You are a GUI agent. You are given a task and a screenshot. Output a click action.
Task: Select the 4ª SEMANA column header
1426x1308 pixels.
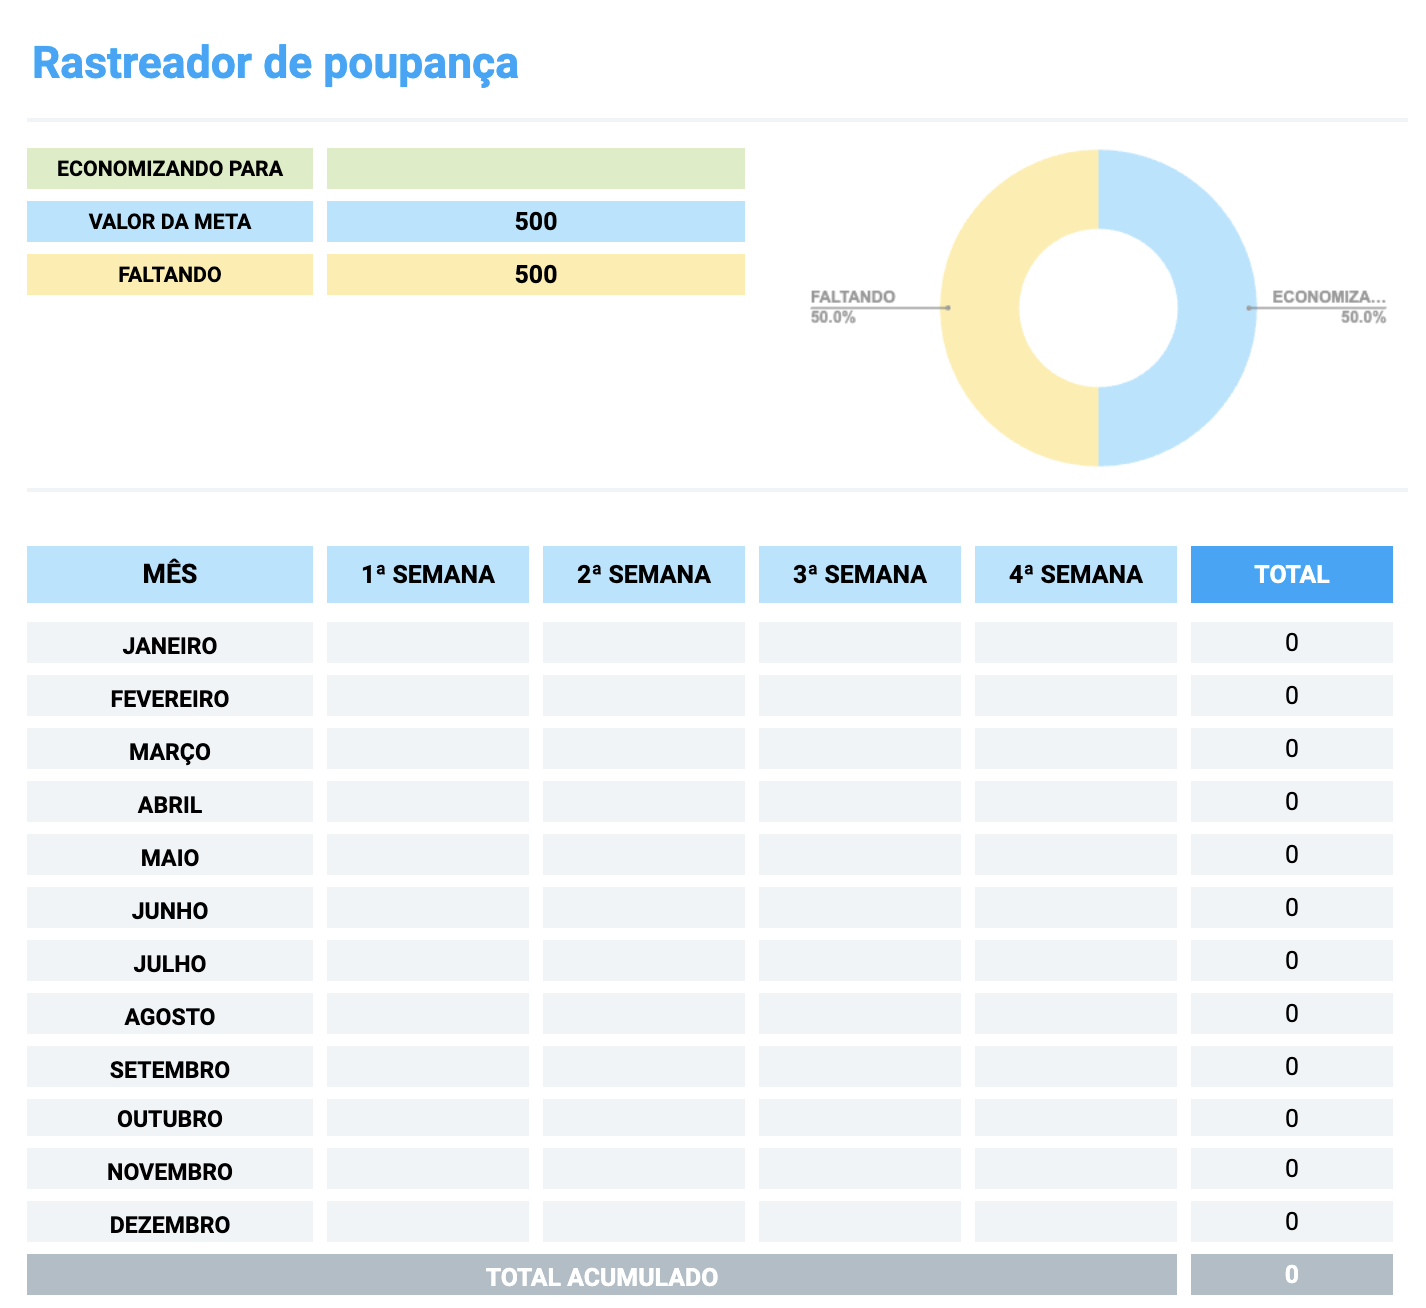(1076, 574)
